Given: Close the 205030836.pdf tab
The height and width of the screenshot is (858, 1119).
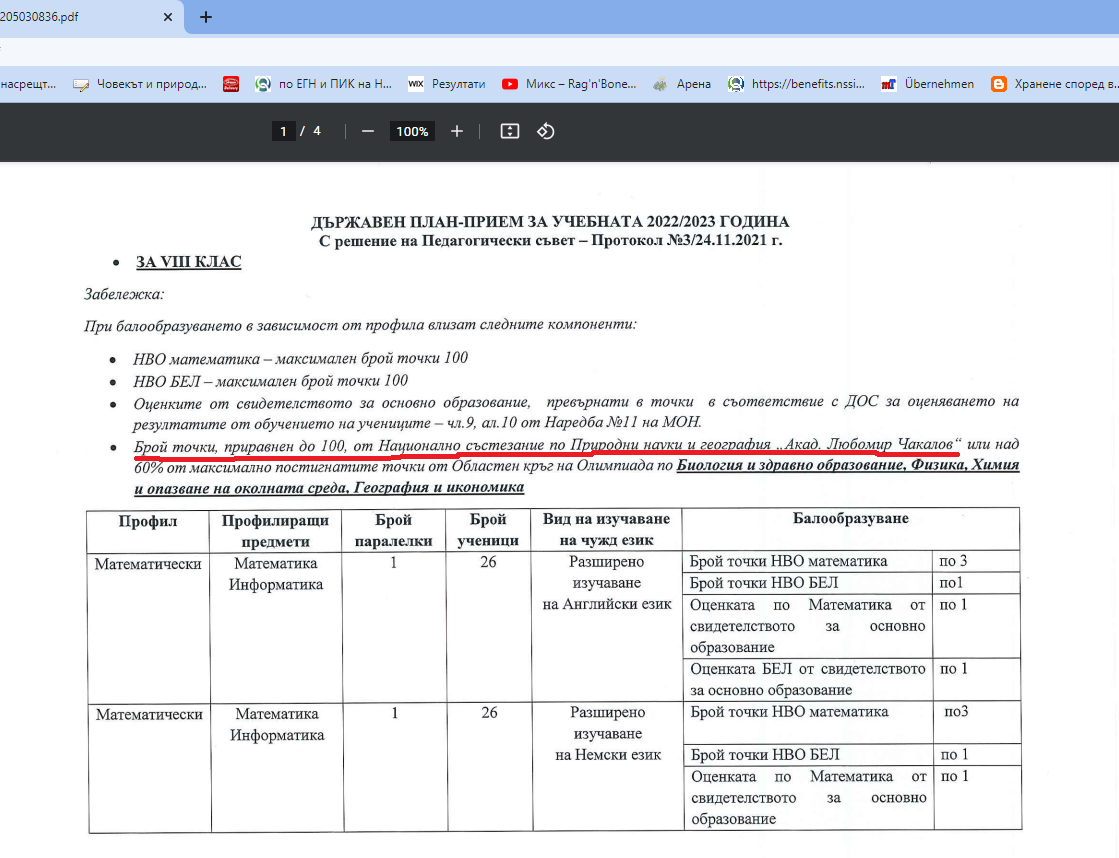Looking at the screenshot, I should pos(168,17).
